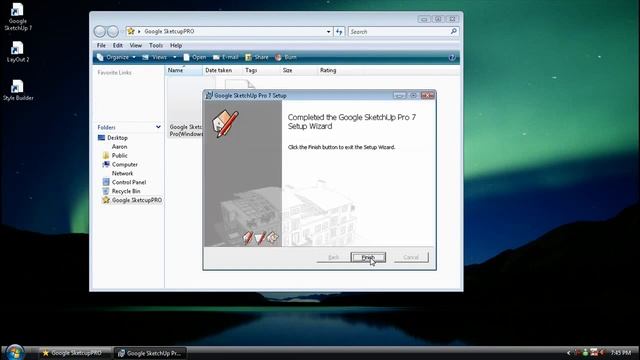This screenshot has height=360, width=640.
Task: Show hidden system tray icons arrow
Action: (569, 352)
